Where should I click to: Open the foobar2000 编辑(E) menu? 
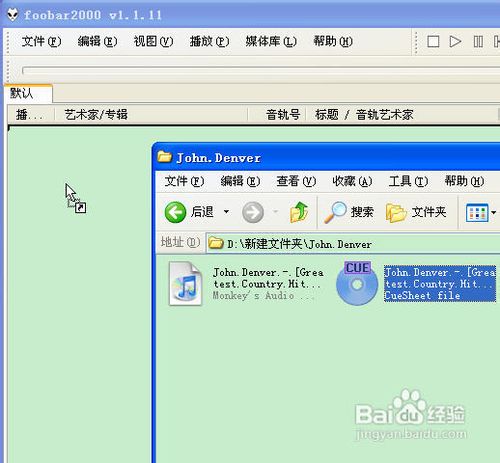[97, 42]
